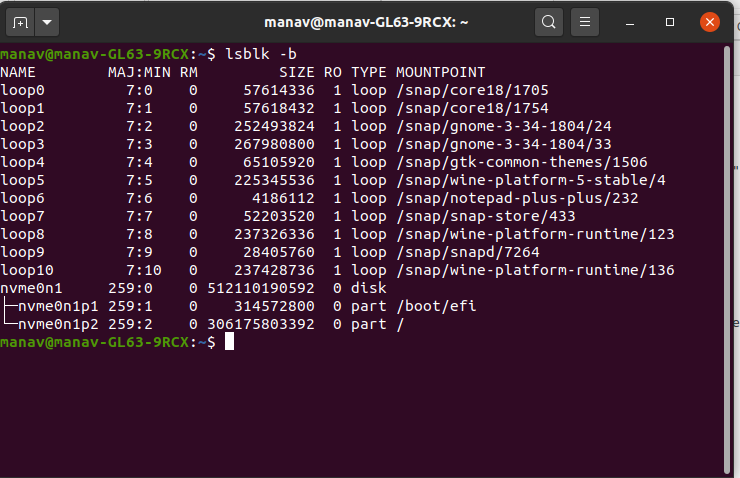Click the terminal cursor at the prompt
This screenshot has width=740, height=478.
click(x=229, y=342)
